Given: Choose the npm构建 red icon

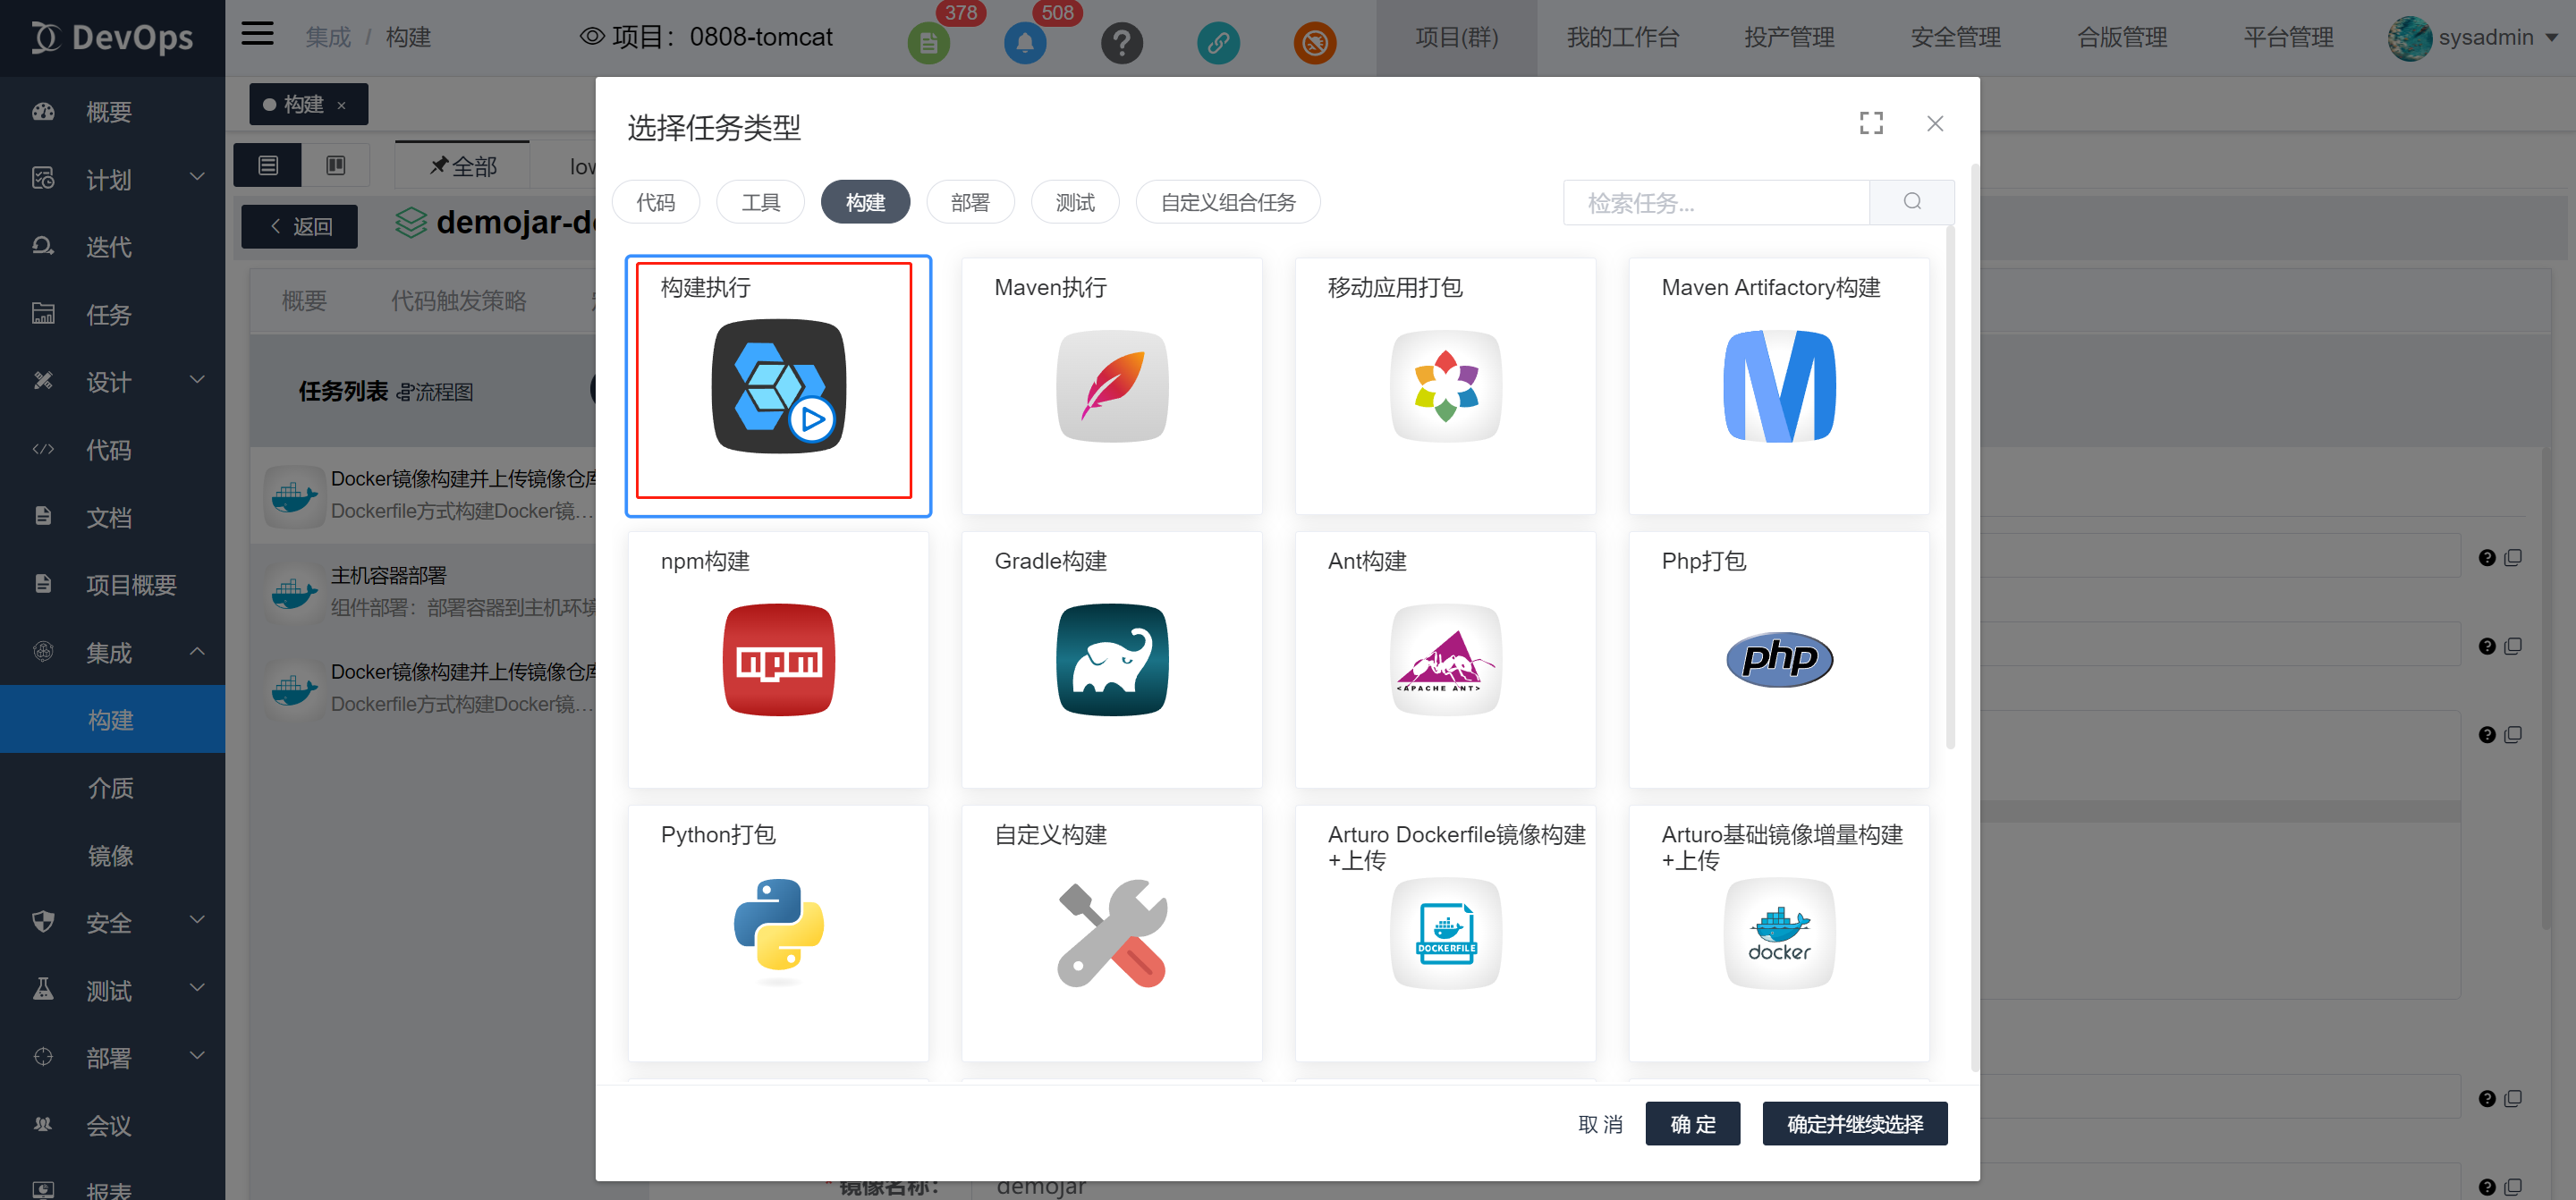Looking at the screenshot, I should 778,659.
